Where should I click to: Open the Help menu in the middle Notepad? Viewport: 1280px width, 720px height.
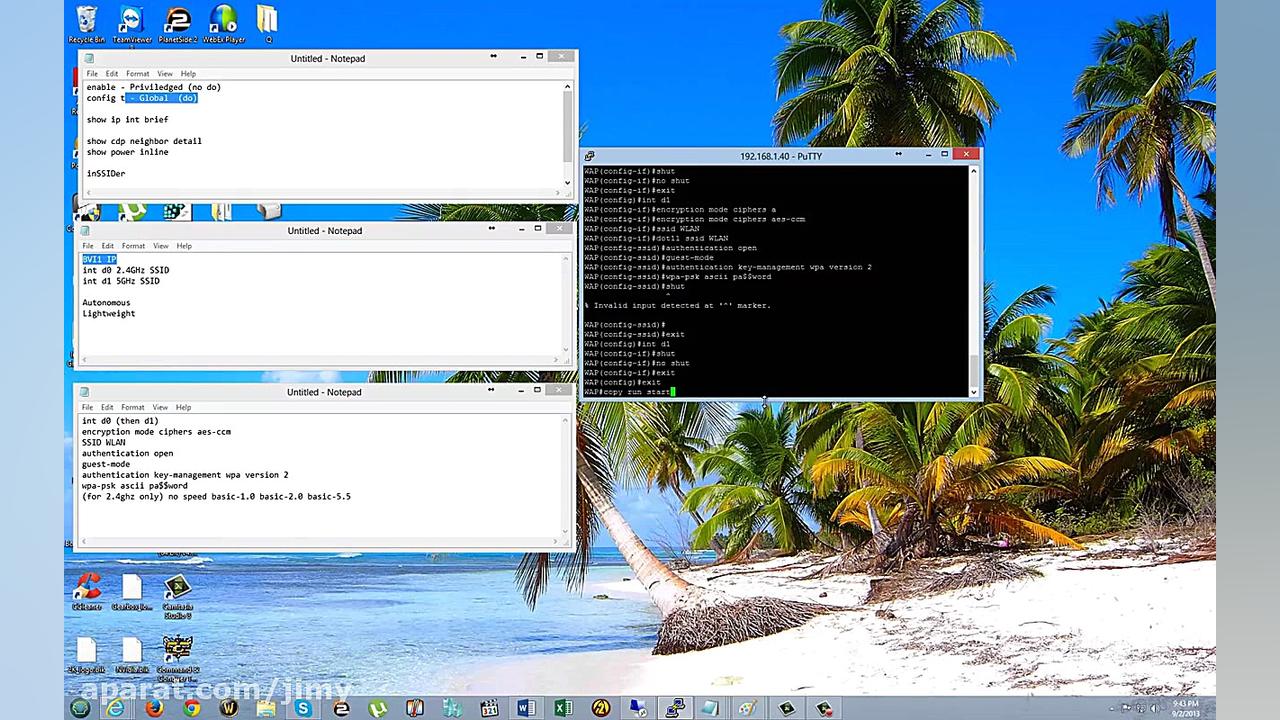(x=184, y=245)
